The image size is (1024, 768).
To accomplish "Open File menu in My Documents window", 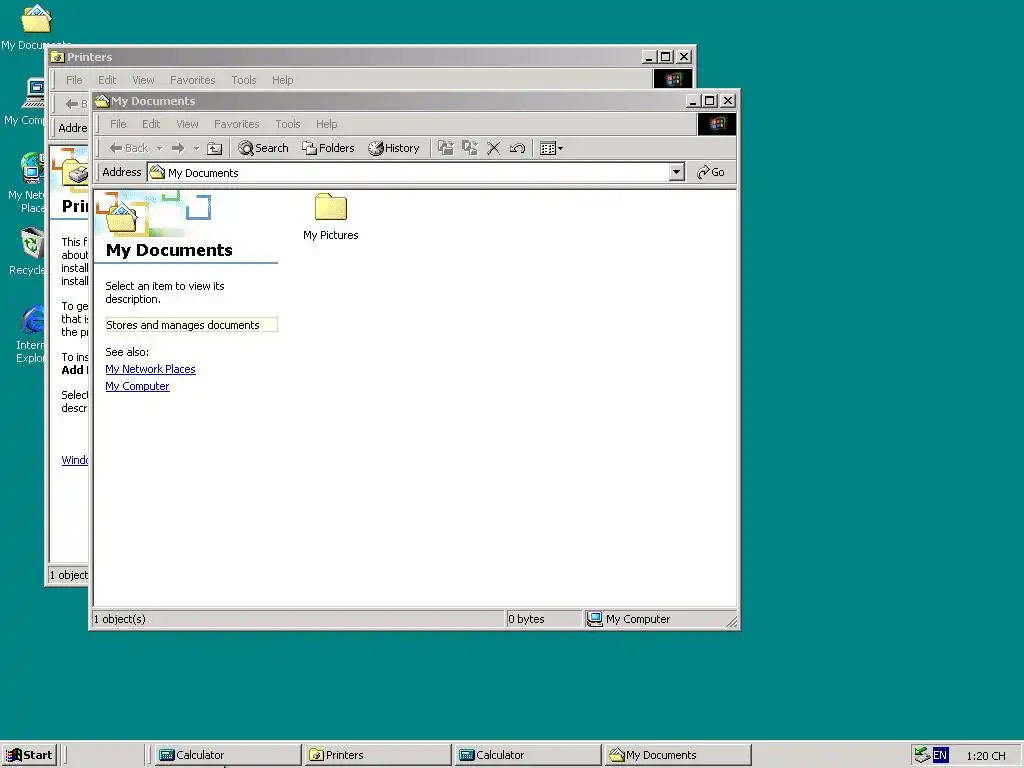I will click(x=118, y=124).
